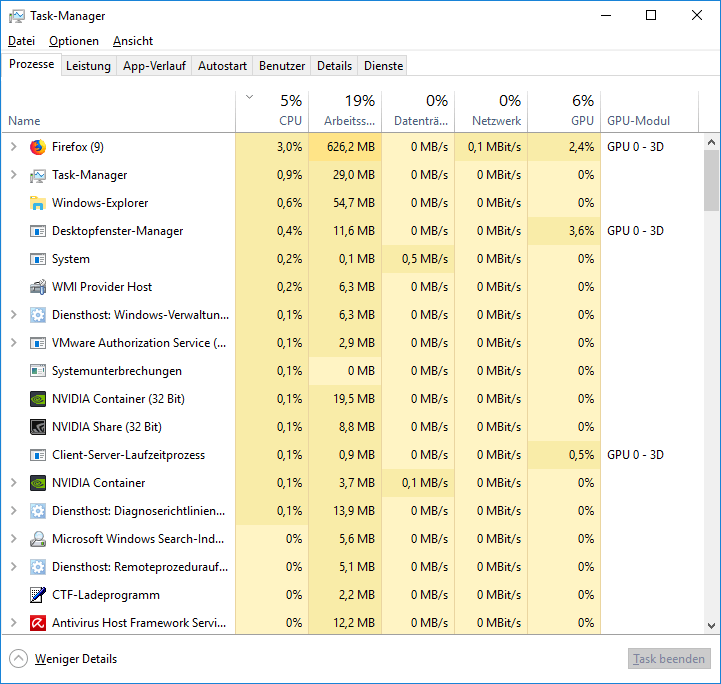
Task: Click the Microsoft Windows Search-Indexer icon
Action: click(x=38, y=539)
